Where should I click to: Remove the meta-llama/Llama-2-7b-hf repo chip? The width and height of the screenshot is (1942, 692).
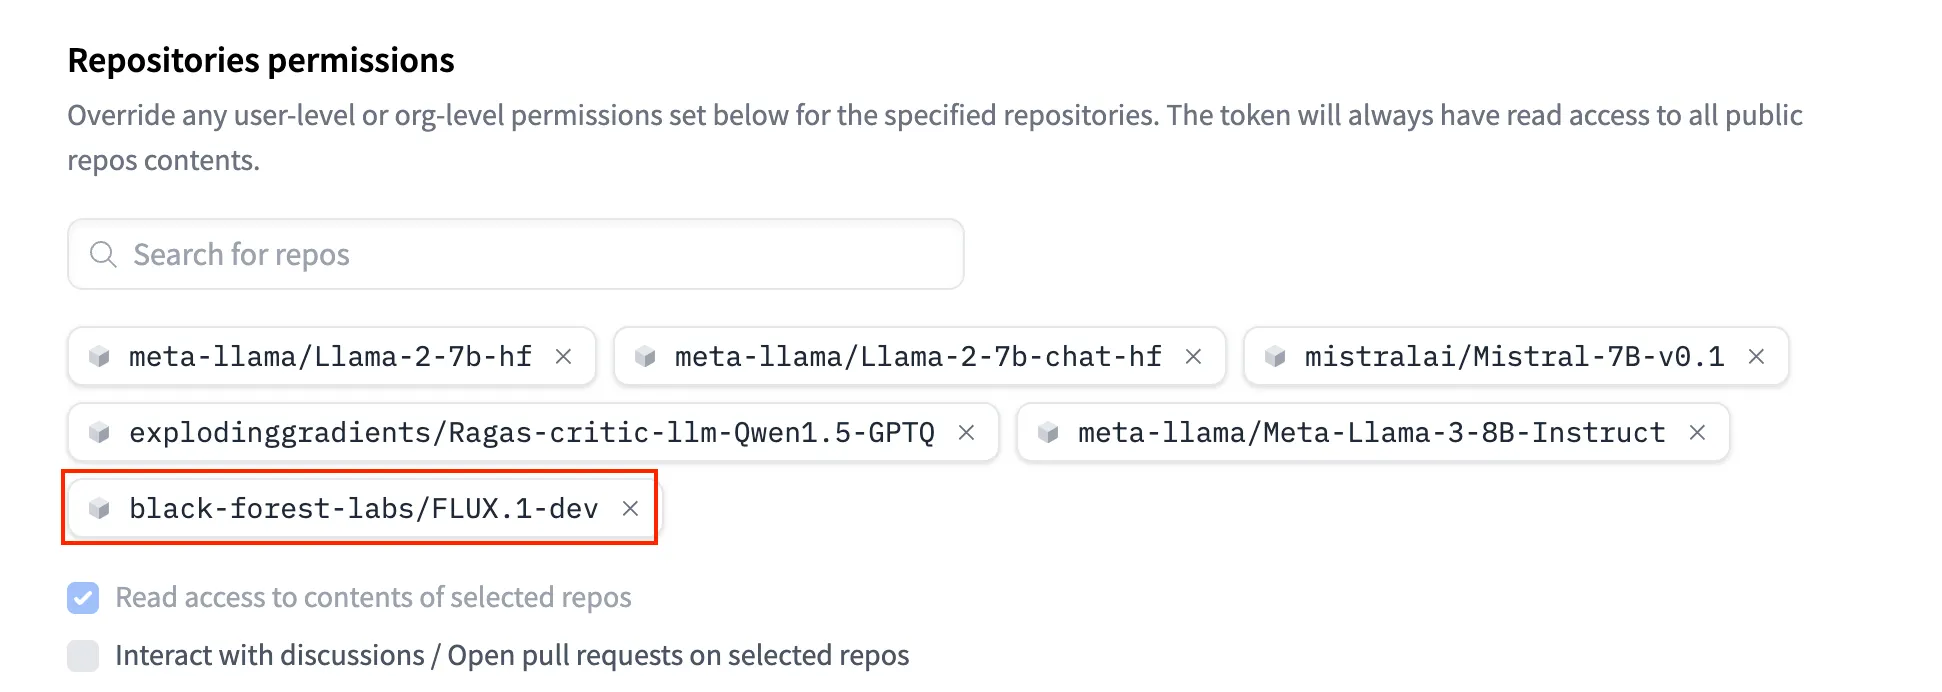pyautogui.click(x=563, y=357)
